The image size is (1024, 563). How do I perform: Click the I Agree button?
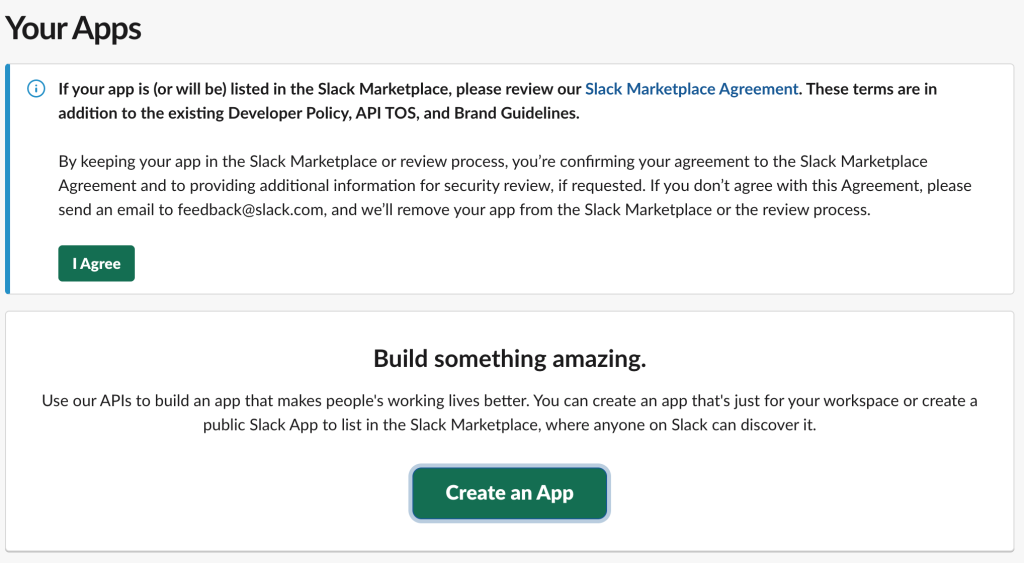pos(97,263)
